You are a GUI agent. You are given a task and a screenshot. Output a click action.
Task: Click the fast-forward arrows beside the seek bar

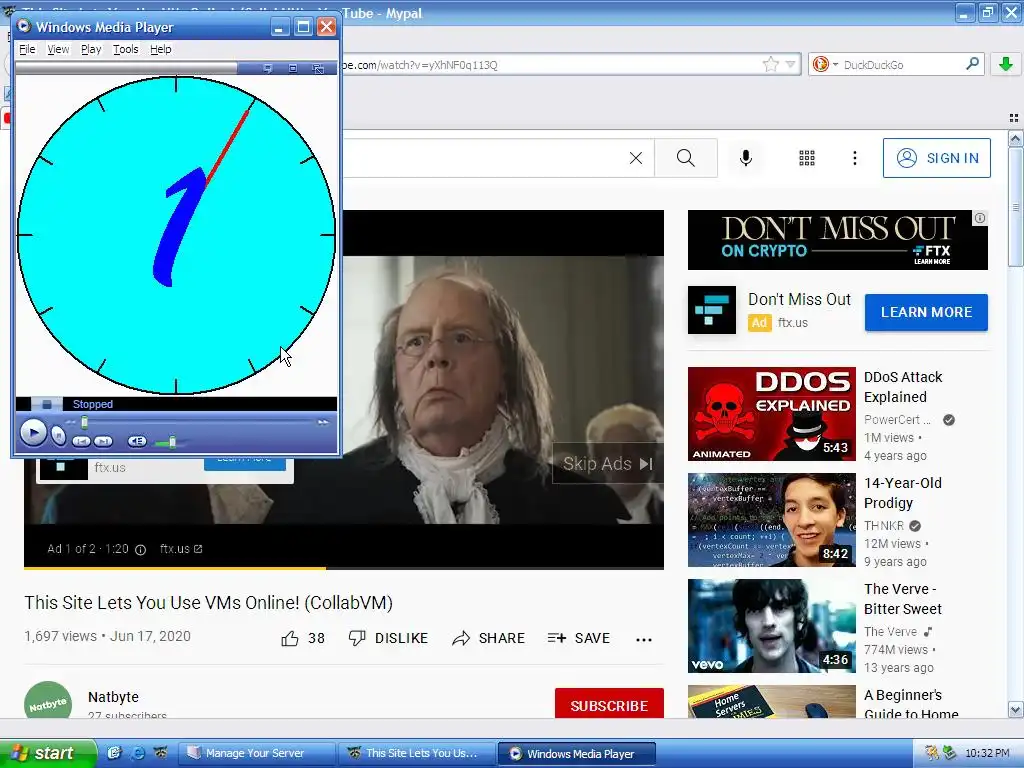323,423
